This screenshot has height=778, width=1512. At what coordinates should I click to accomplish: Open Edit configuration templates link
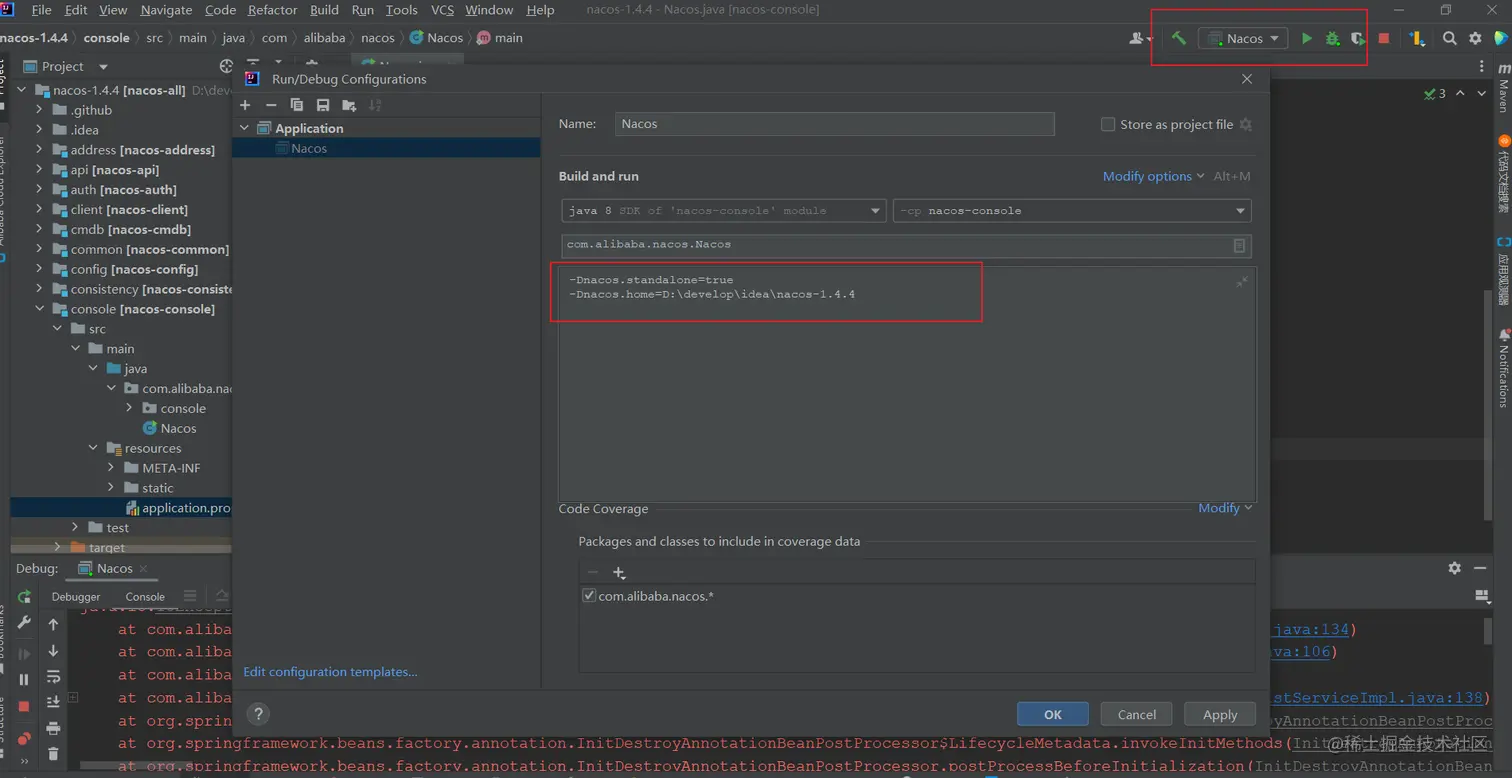pos(331,672)
